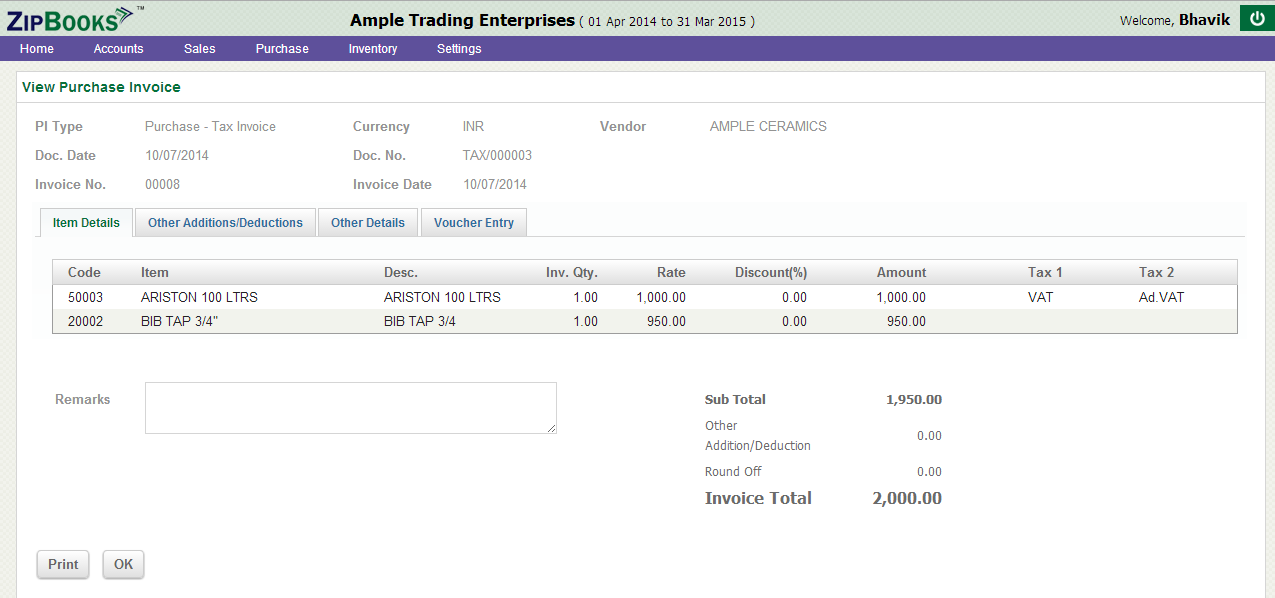This screenshot has height=598, width=1275.
Task: Open the Sales menu
Action: pos(200,49)
